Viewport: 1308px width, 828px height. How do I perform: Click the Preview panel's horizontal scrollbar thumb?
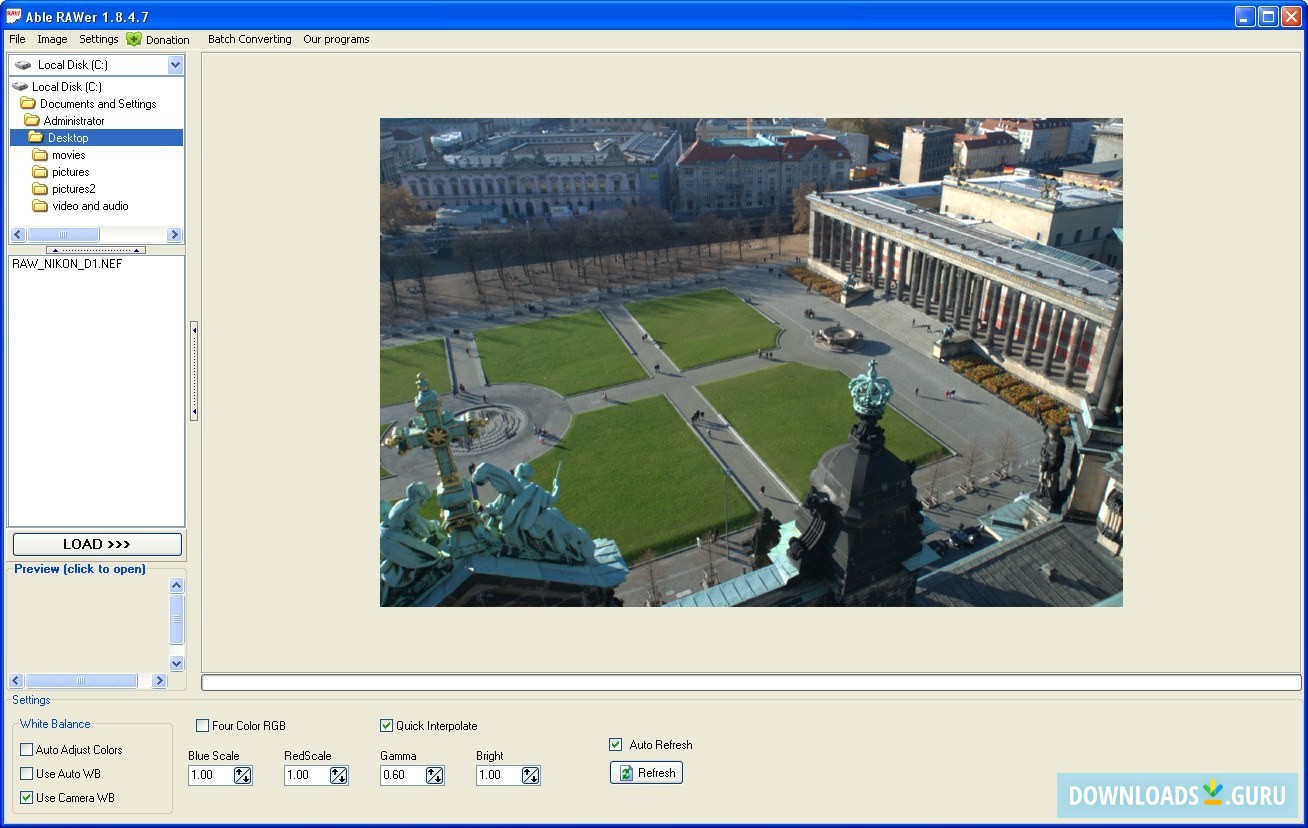coord(82,681)
